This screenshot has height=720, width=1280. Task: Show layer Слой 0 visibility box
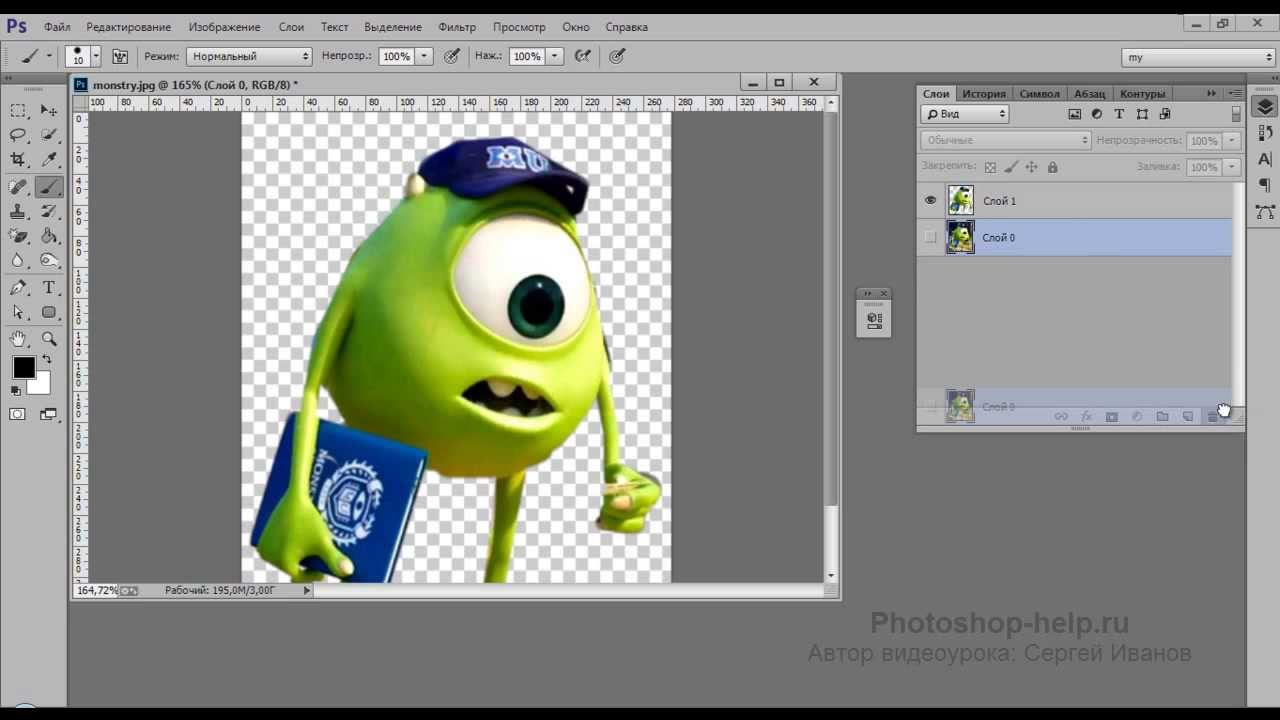(x=931, y=238)
